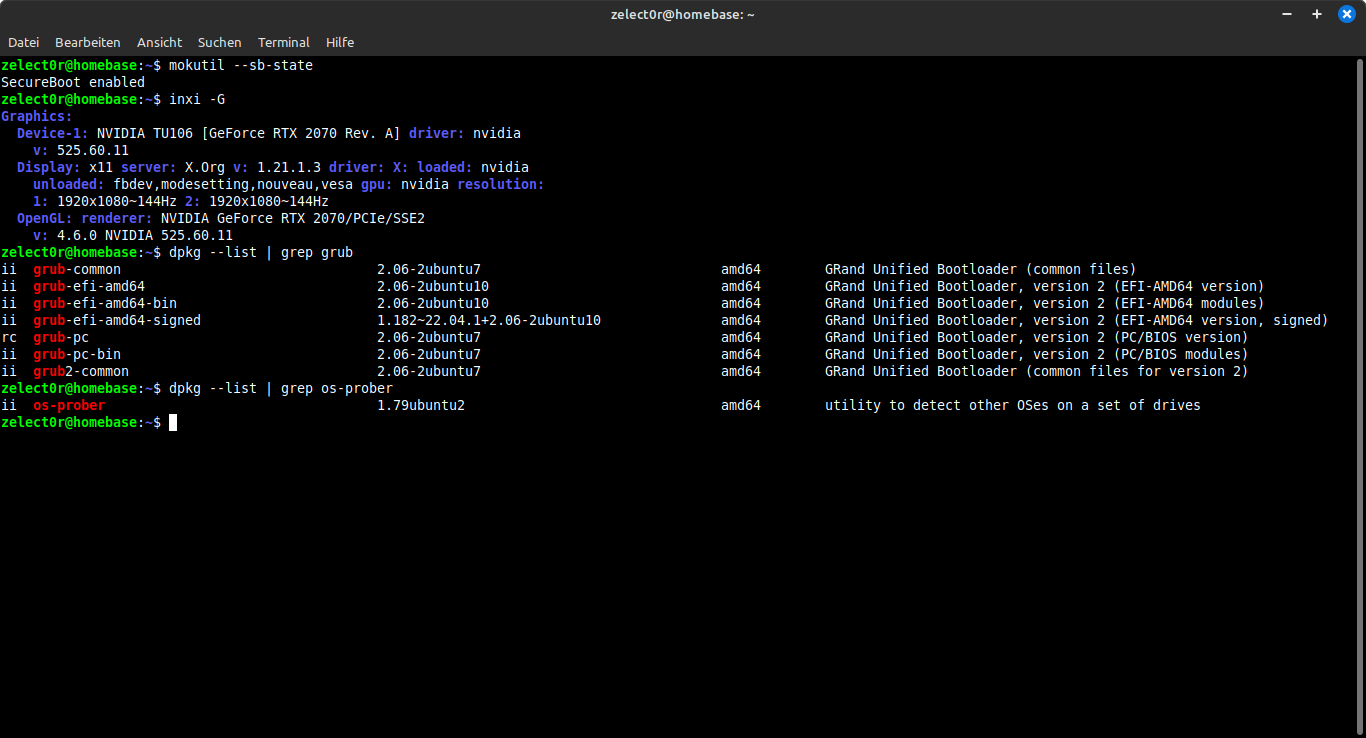Click 'NVIDIA GeForce RTX 2070/PCIe/SSE2' renderer text

point(293,218)
